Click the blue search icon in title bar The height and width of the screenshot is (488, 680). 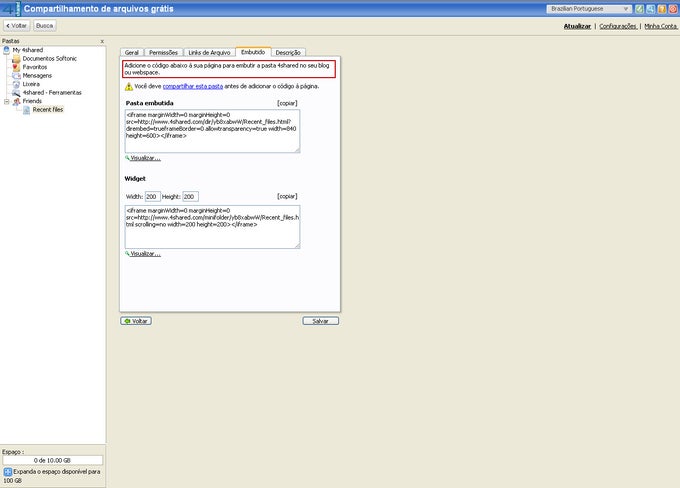651,9
